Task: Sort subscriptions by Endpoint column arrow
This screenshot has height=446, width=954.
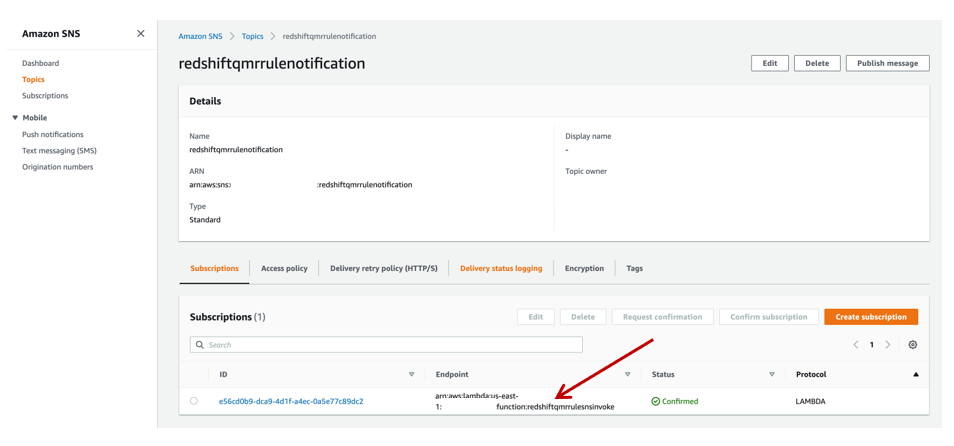Action: (x=627, y=374)
